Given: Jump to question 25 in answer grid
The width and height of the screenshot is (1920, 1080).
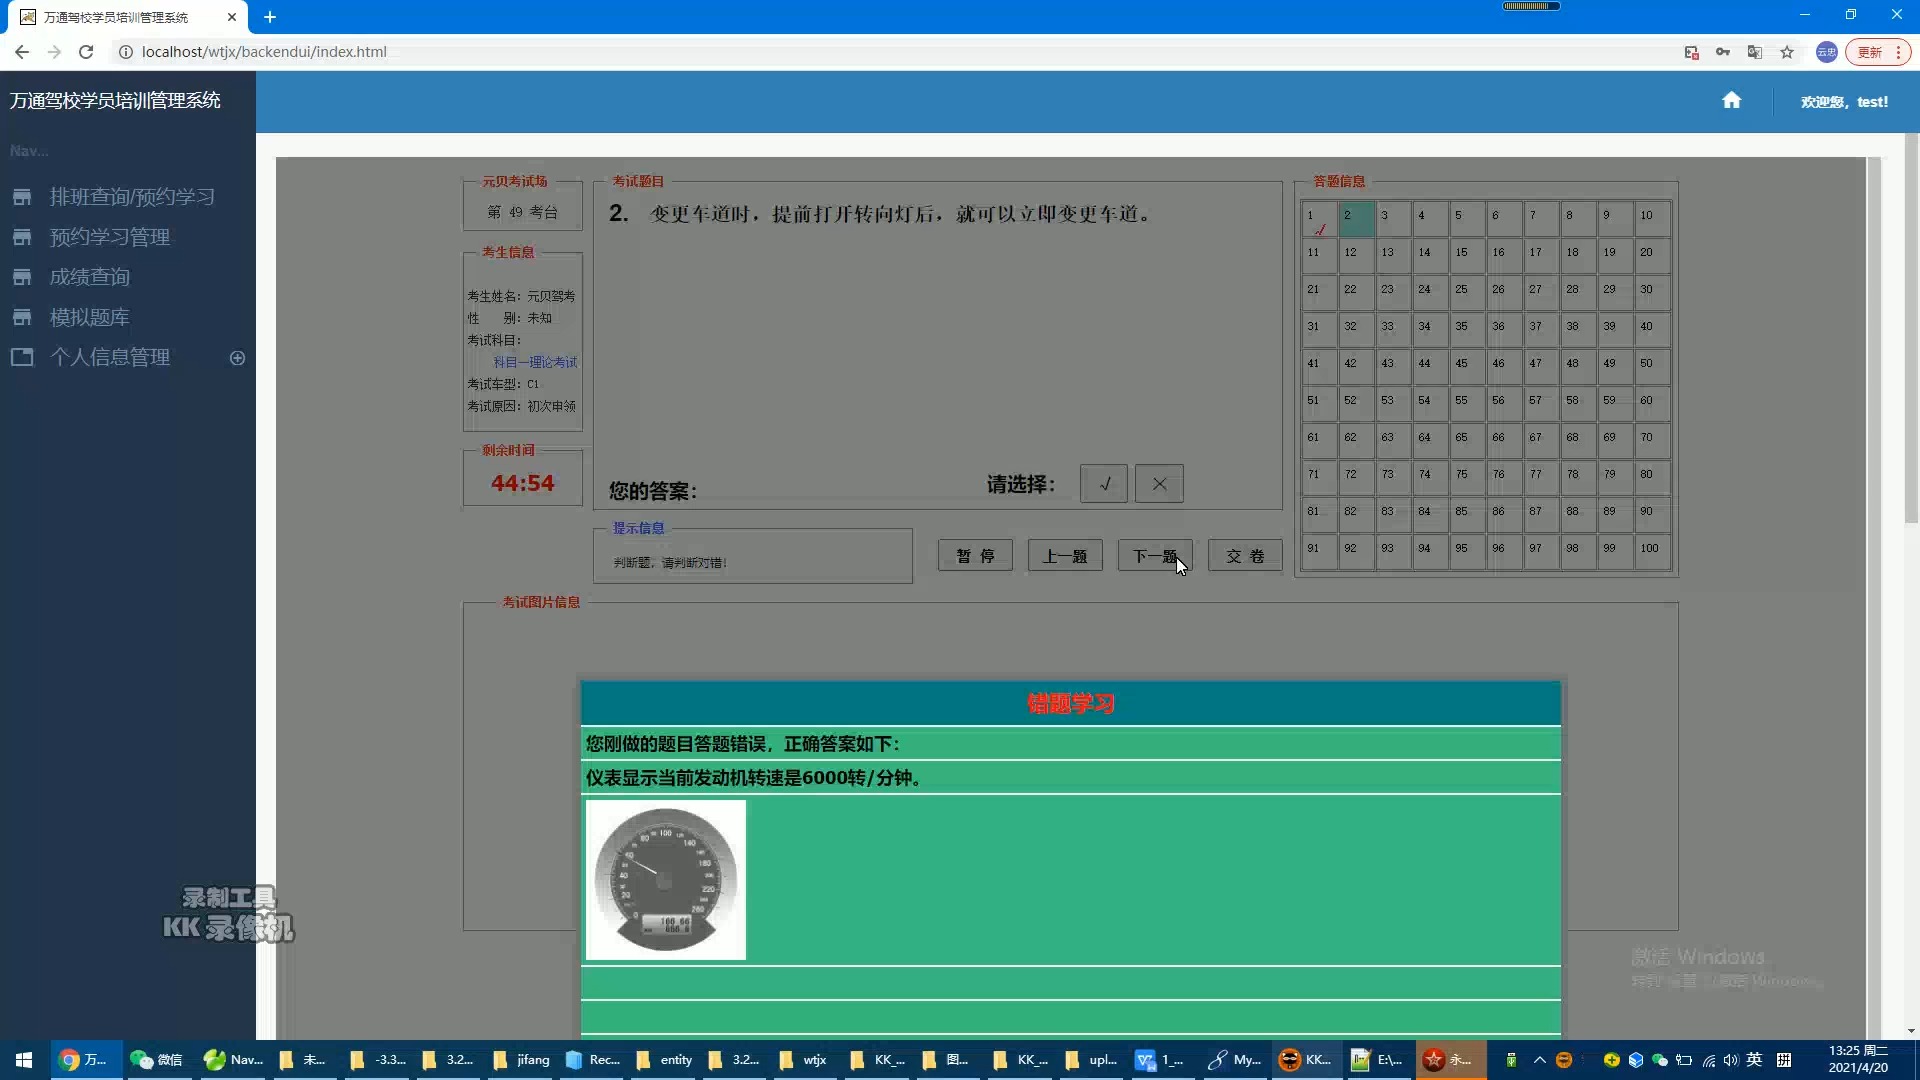Looking at the screenshot, I should [1467, 294].
